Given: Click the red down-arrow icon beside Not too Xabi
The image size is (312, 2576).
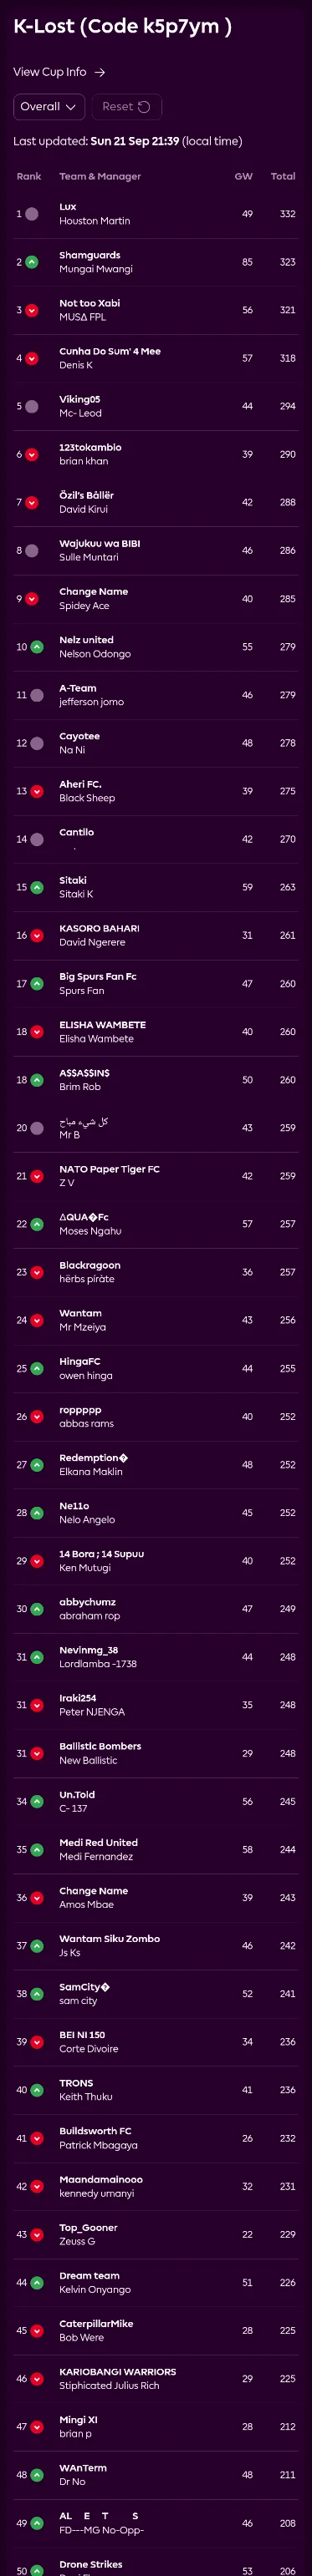Looking at the screenshot, I should click(x=32, y=310).
